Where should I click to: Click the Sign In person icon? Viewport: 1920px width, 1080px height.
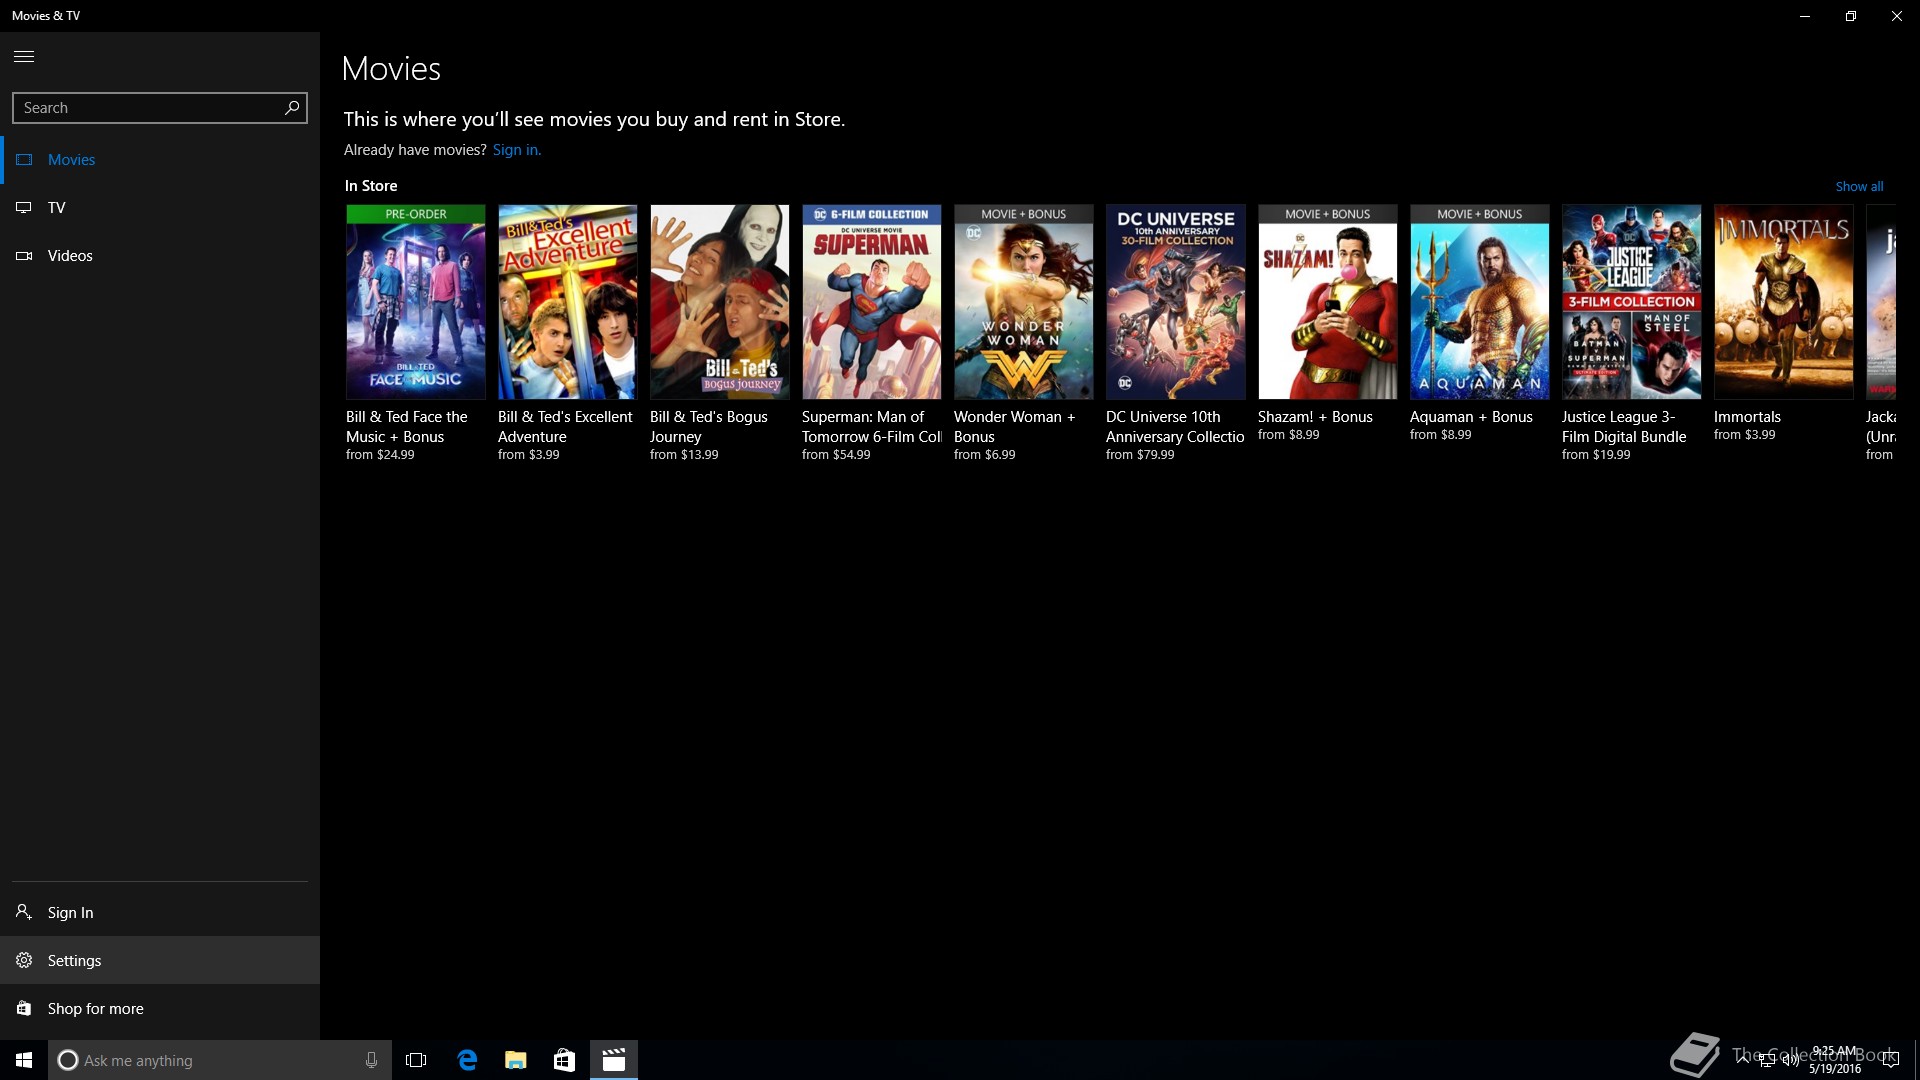pyautogui.click(x=24, y=912)
